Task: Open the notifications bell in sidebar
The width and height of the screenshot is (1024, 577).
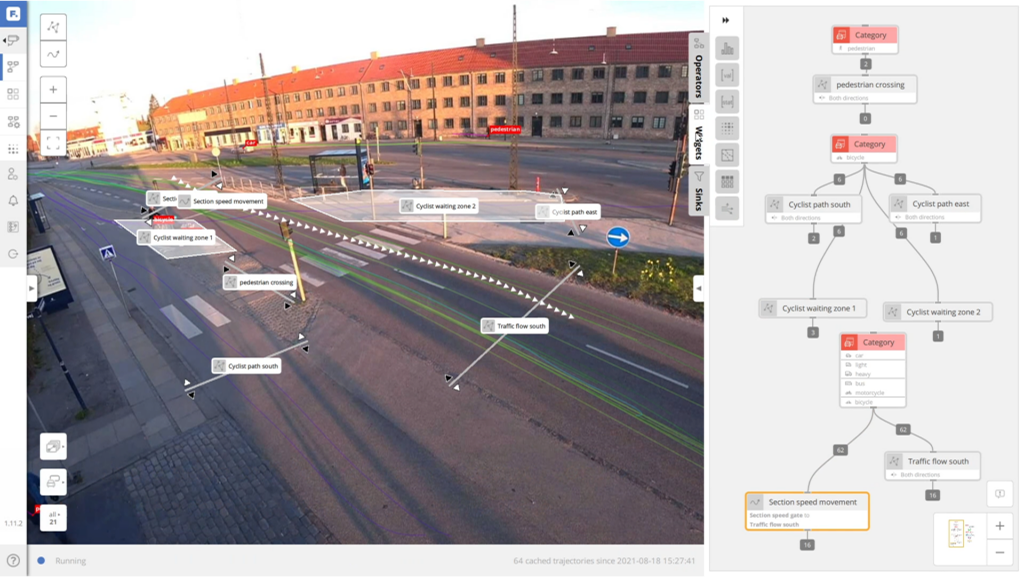Action: point(13,201)
